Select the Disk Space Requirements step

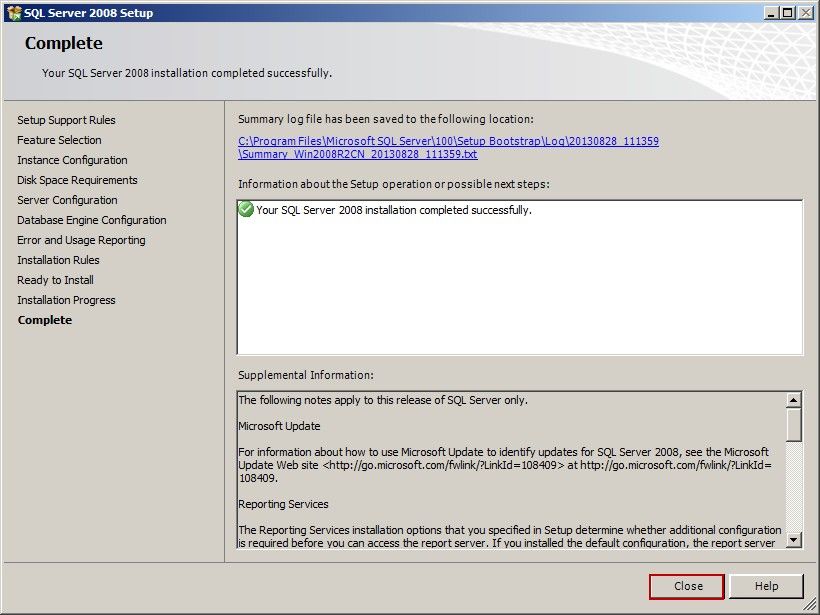click(77, 180)
